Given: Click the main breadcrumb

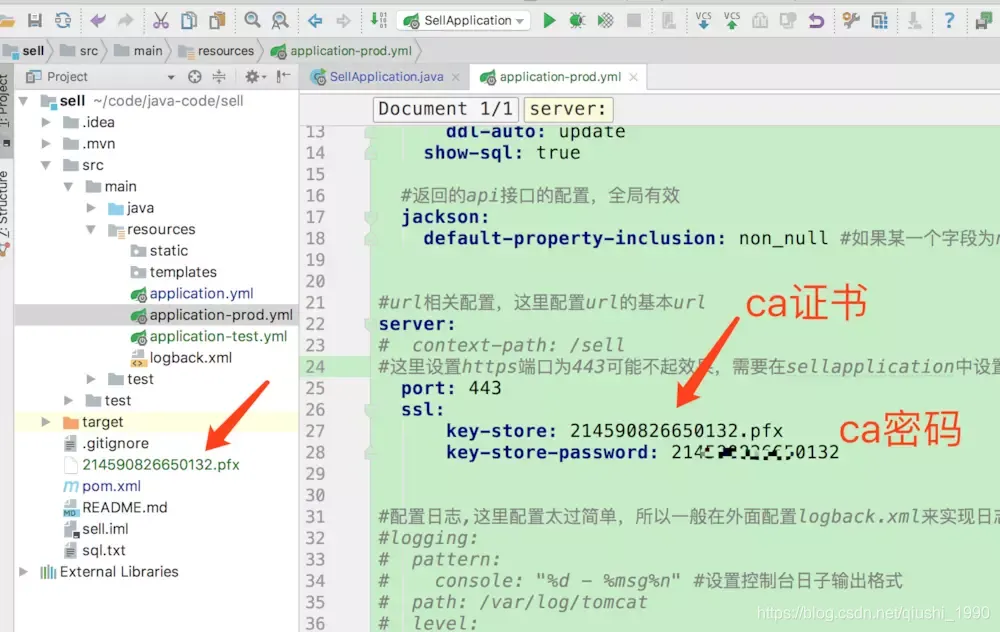Looking at the screenshot, I should [x=140, y=50].
